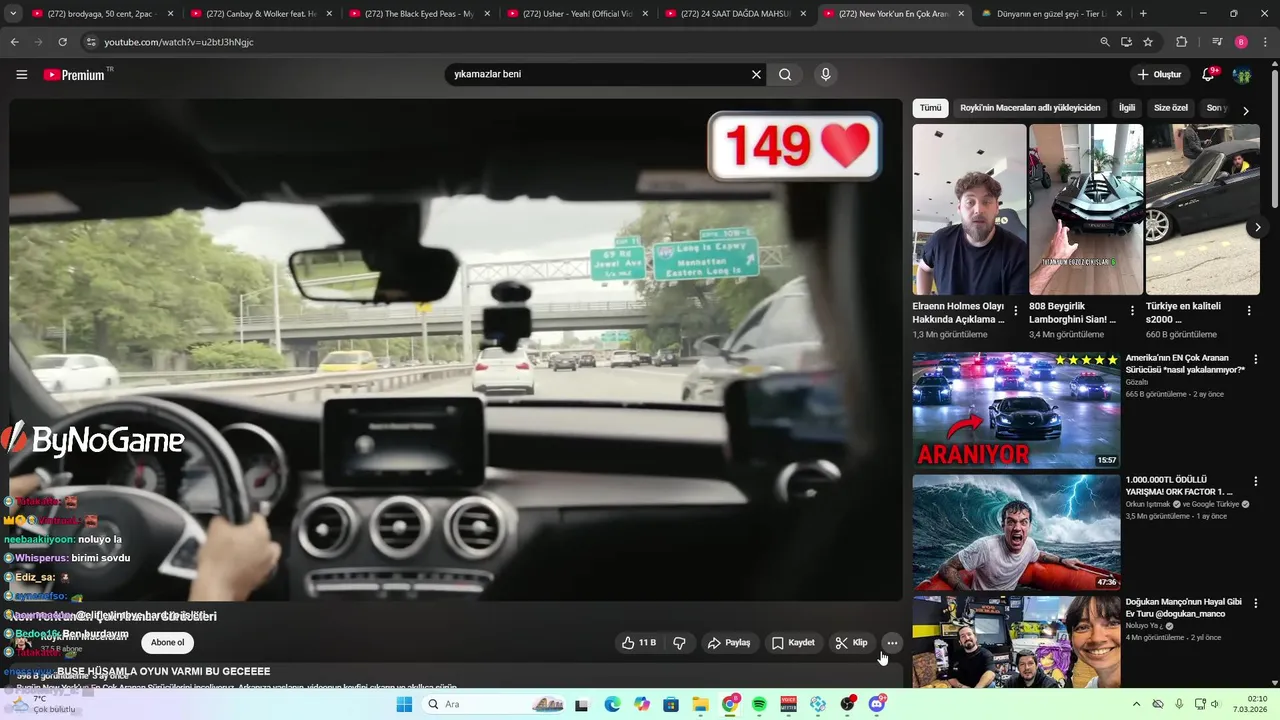Open the Windows Start menu
1280x720 pixels.
404,704
